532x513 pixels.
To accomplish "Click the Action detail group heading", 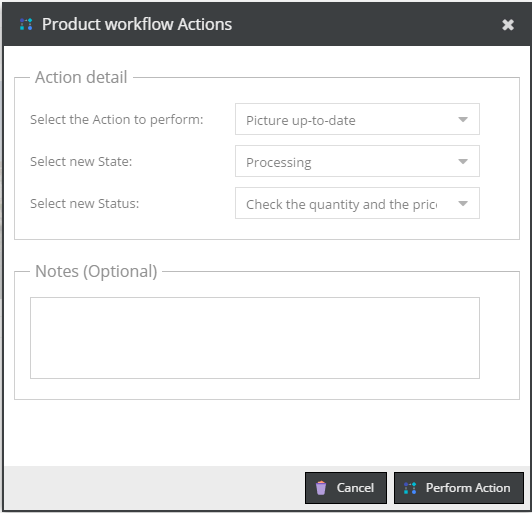I will pyautogui.click(x=81, y=77).
